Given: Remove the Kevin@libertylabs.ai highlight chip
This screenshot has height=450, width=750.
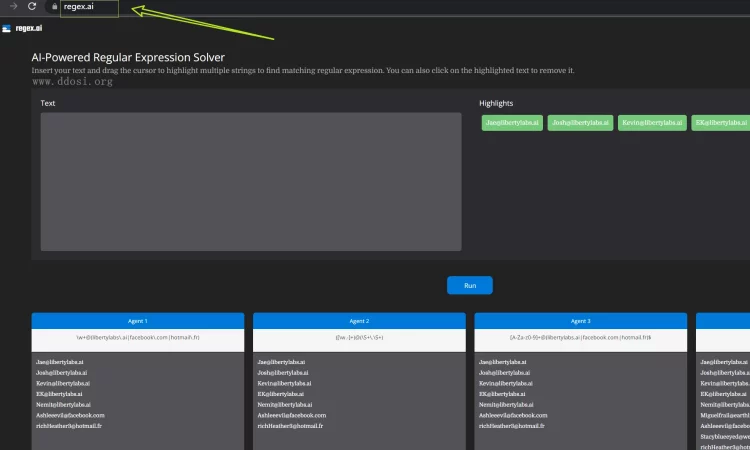Looking at the screenshot, I should (x=652, y=123).
